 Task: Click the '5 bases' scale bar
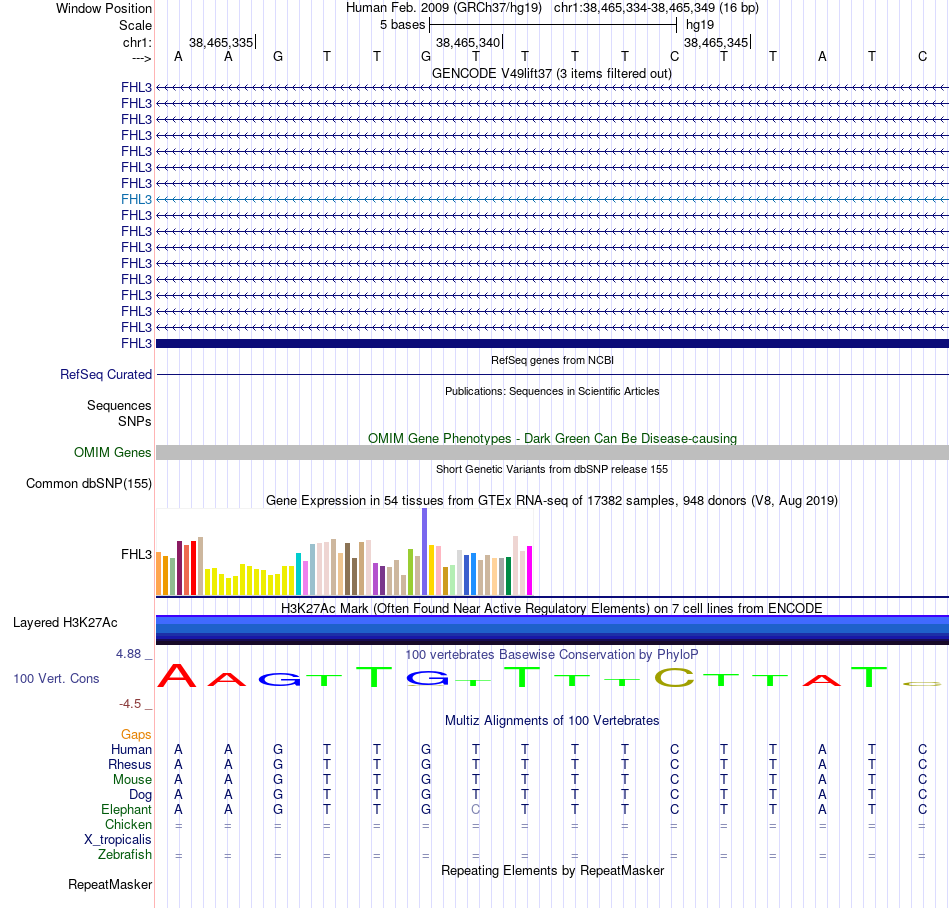[553, 25]
